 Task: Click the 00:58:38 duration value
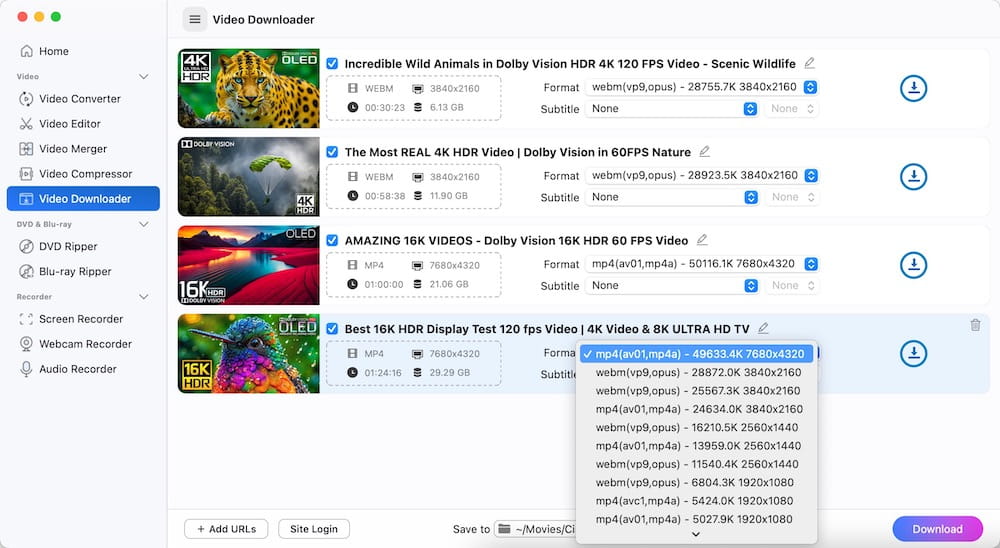385,196
